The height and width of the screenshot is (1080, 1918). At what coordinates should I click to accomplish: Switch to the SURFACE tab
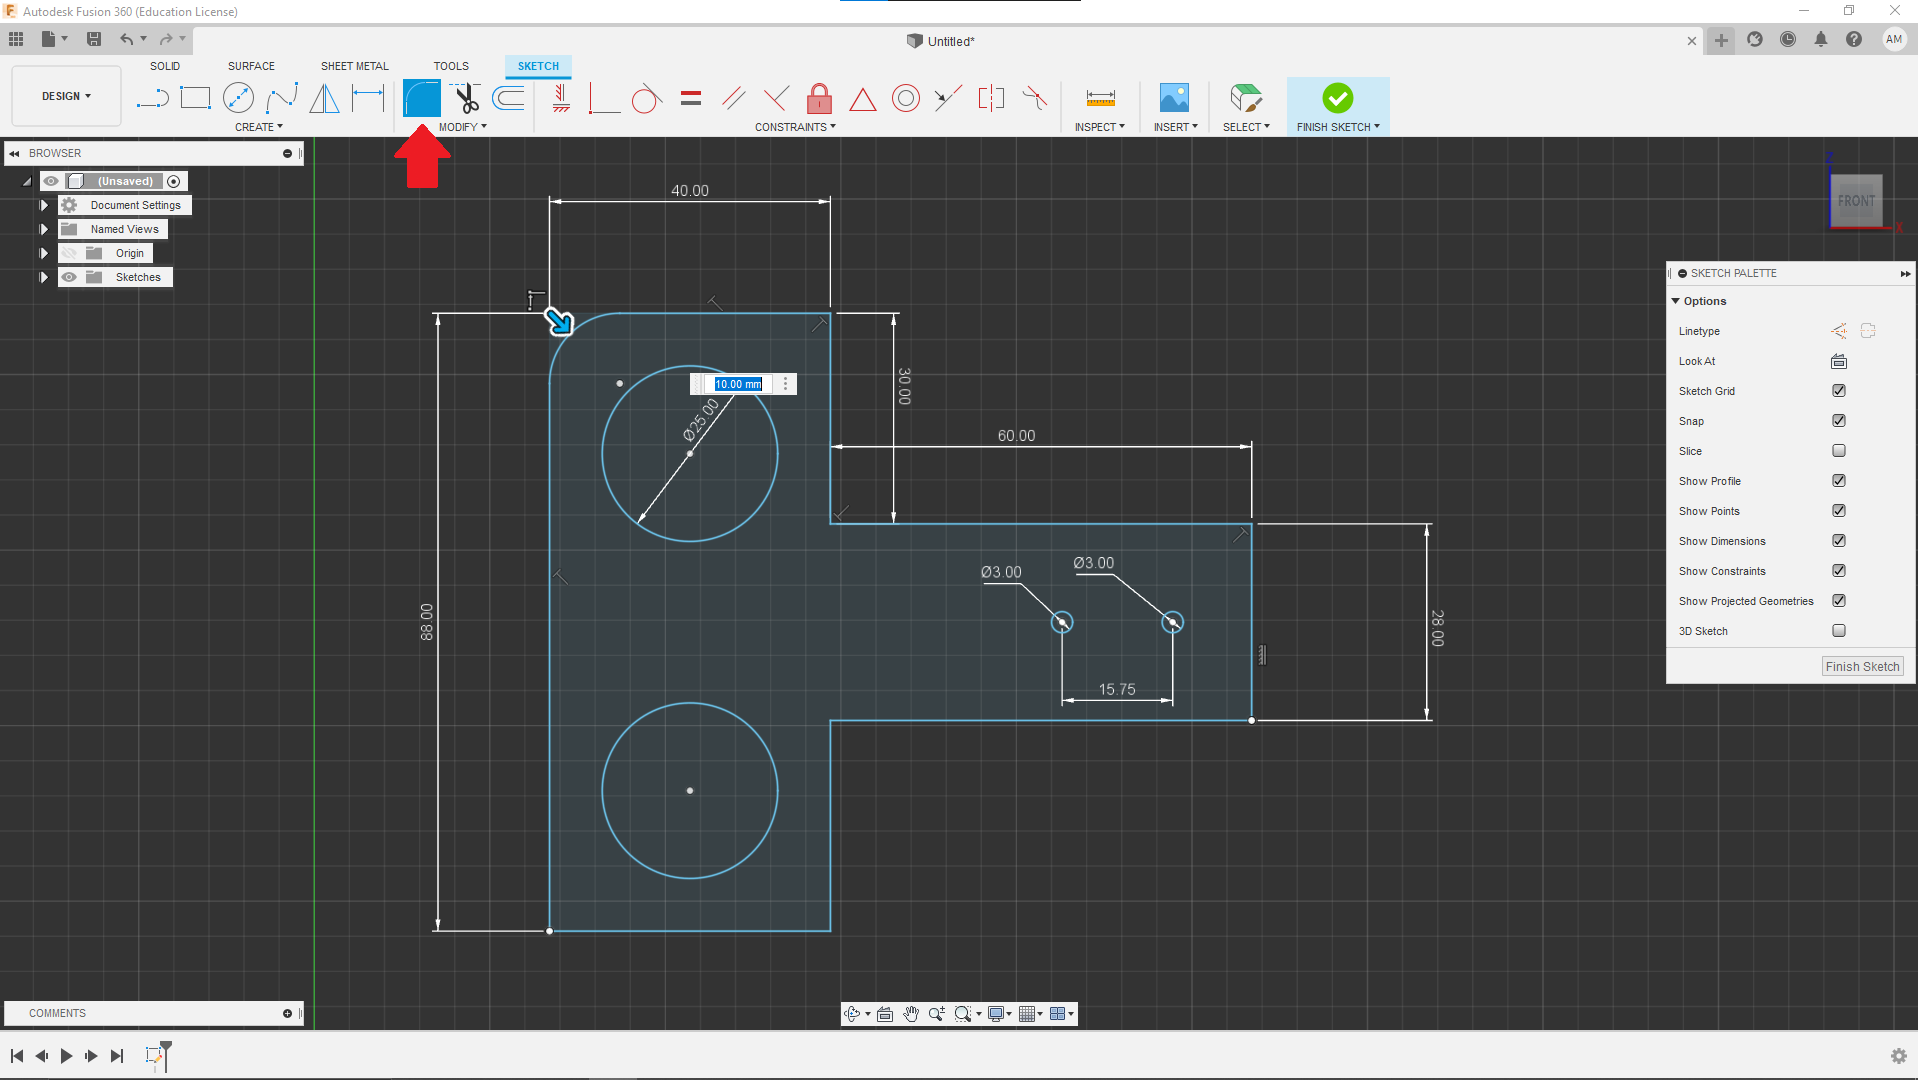point(251,66)
